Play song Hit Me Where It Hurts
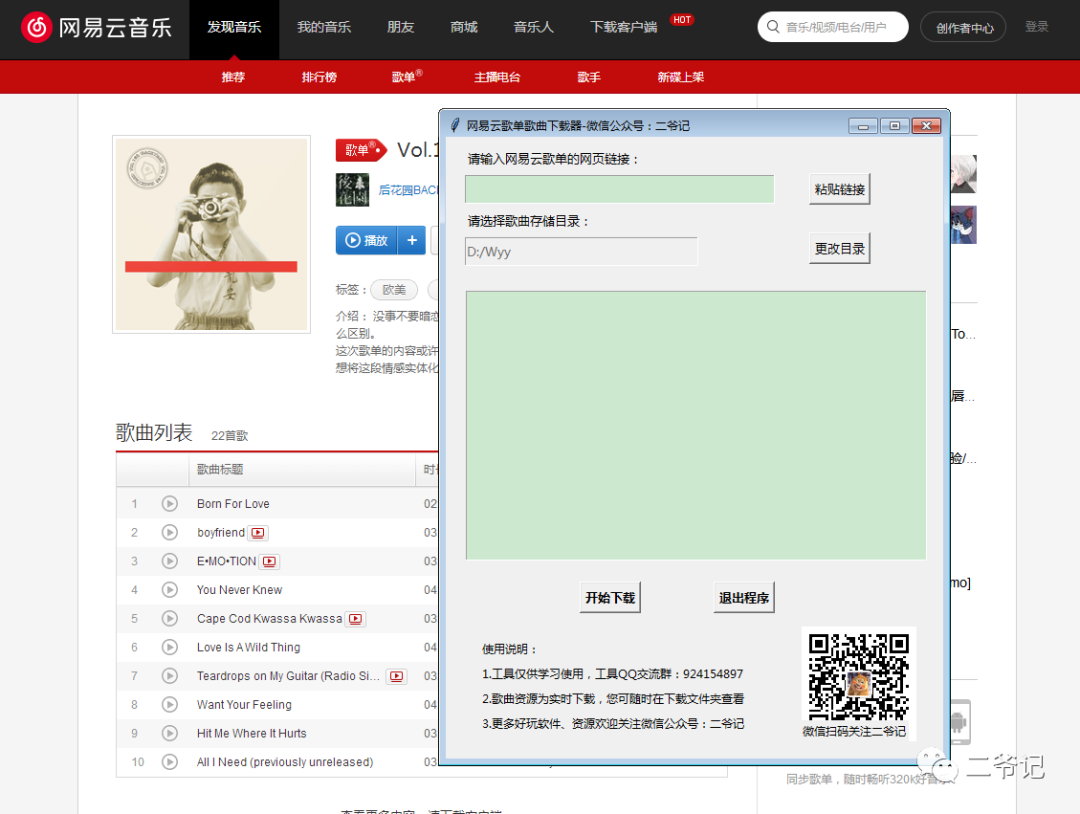The image size is (1080, 814). [169, 733]
